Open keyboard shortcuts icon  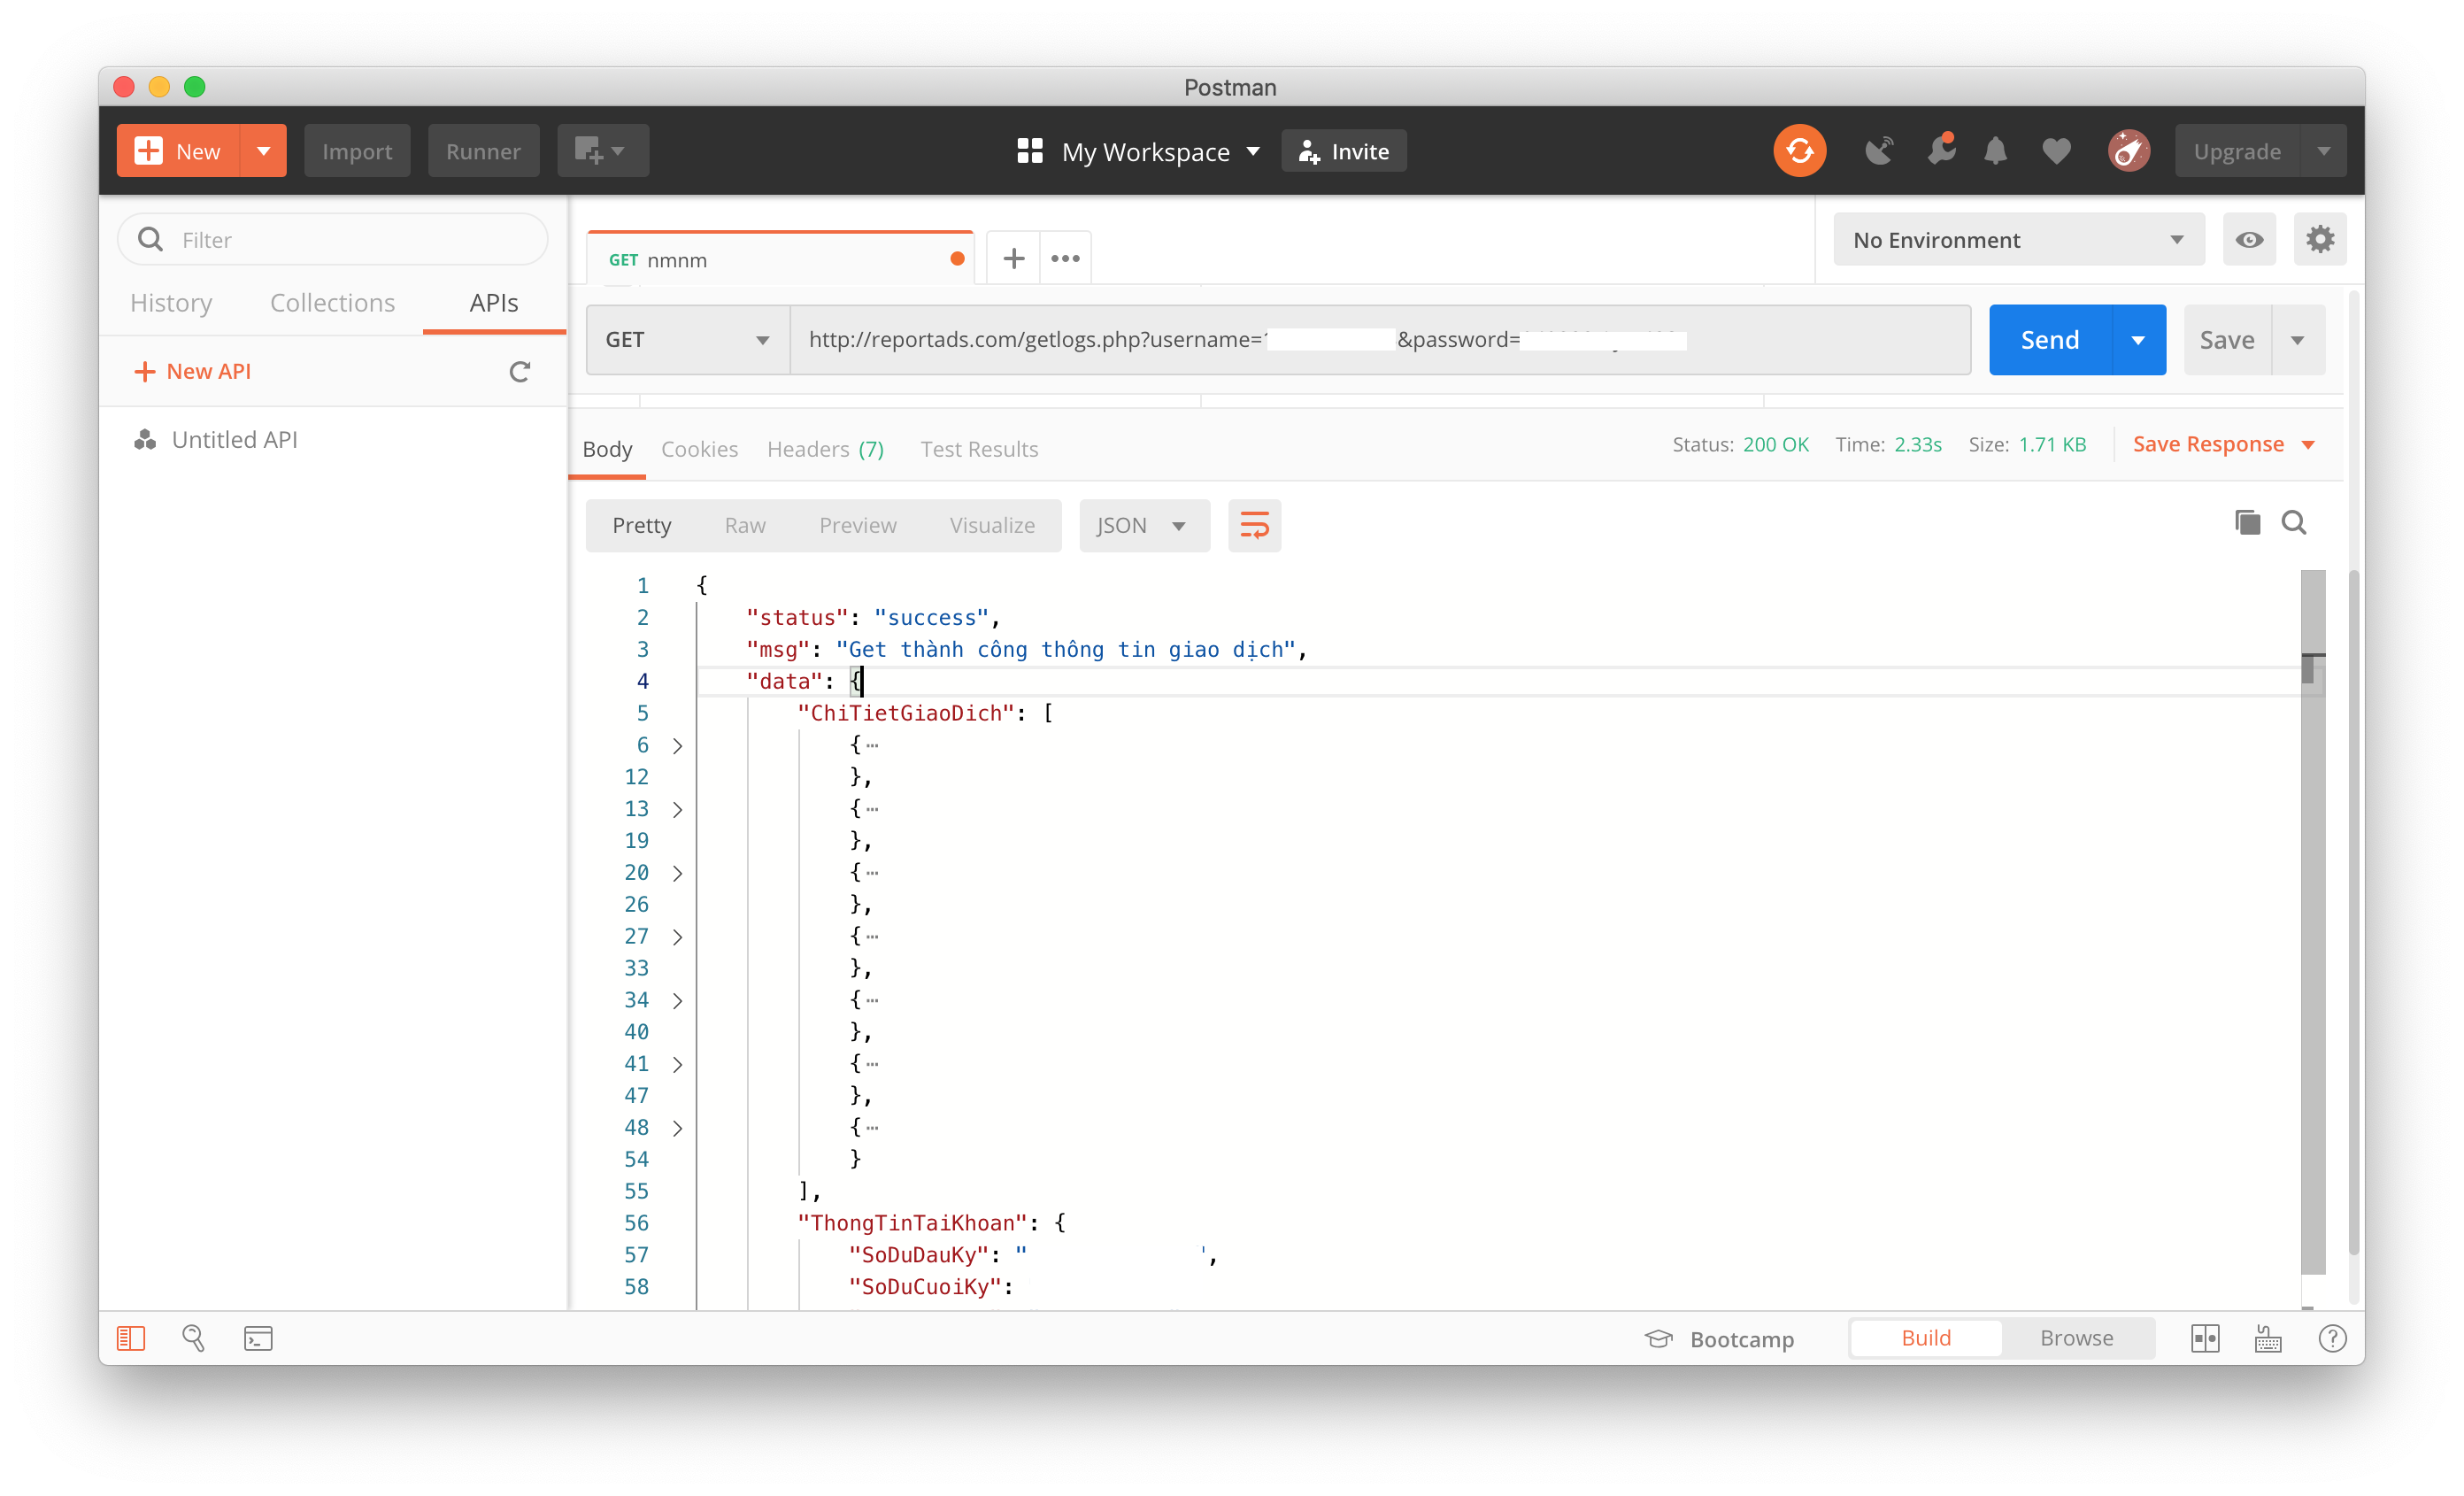[x=2268, y=1338]
